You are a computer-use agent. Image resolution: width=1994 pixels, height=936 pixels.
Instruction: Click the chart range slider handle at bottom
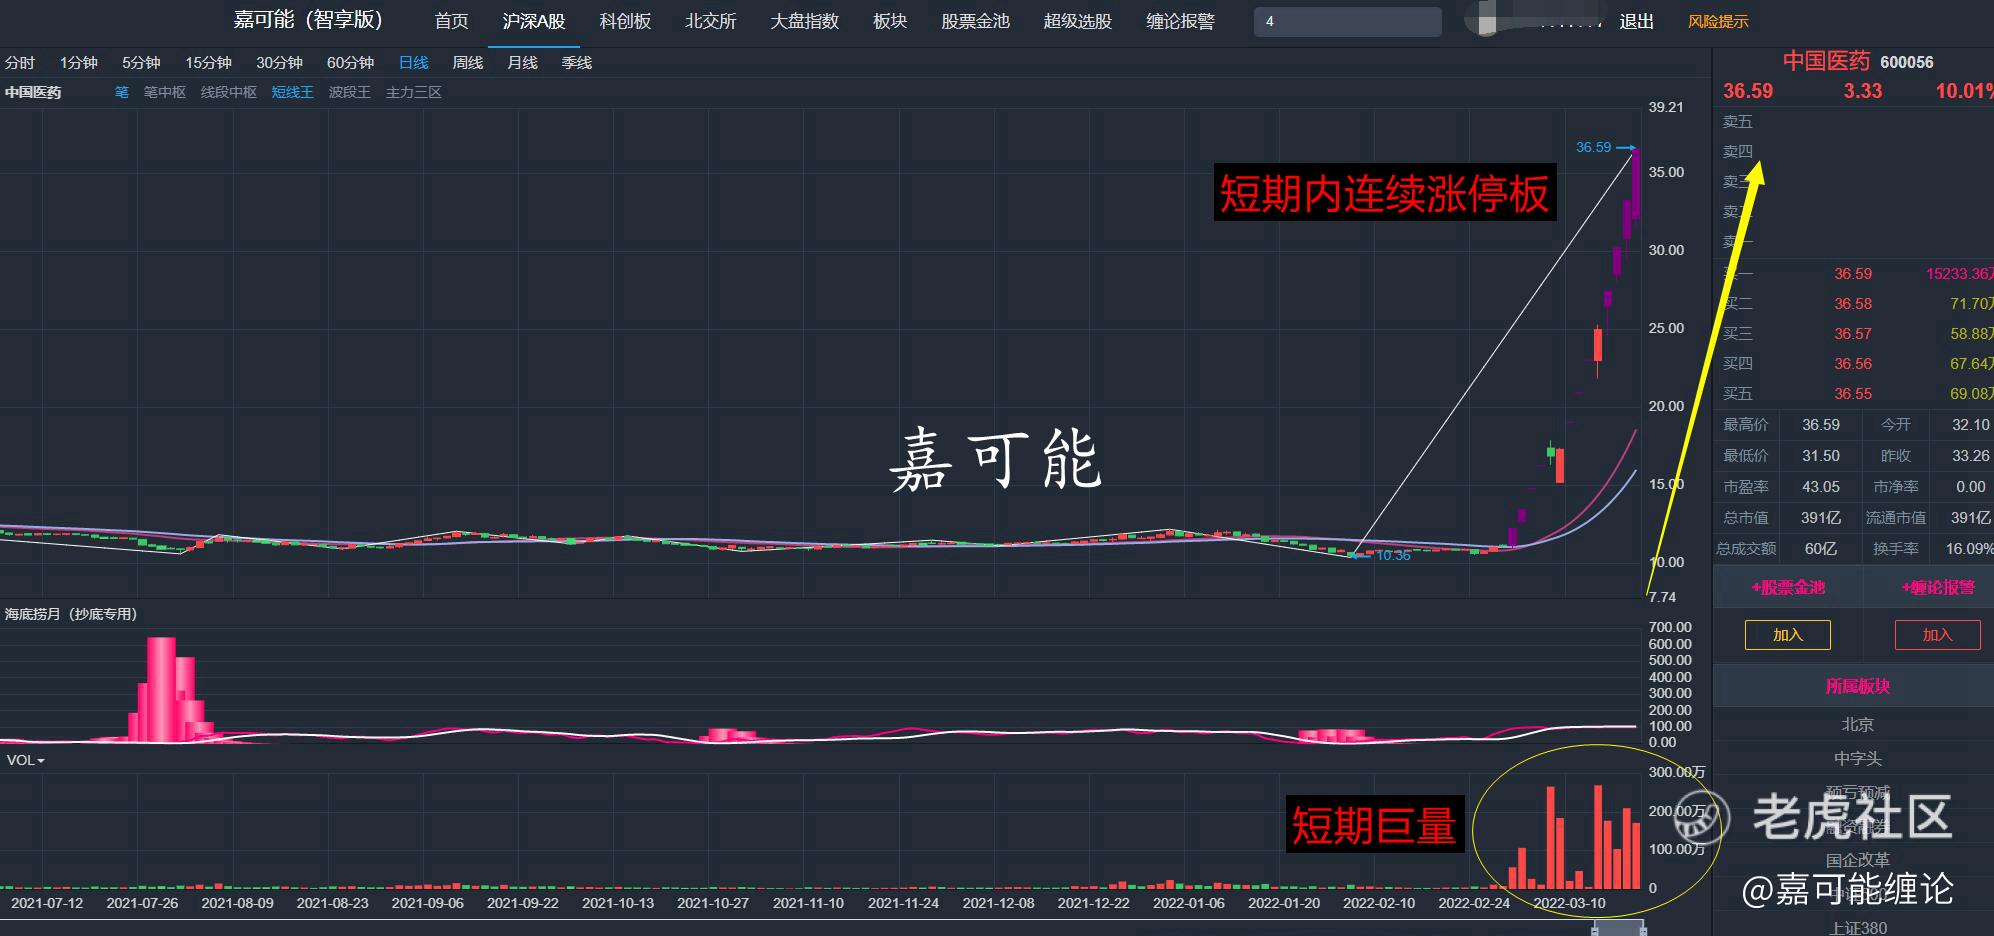1619,928
